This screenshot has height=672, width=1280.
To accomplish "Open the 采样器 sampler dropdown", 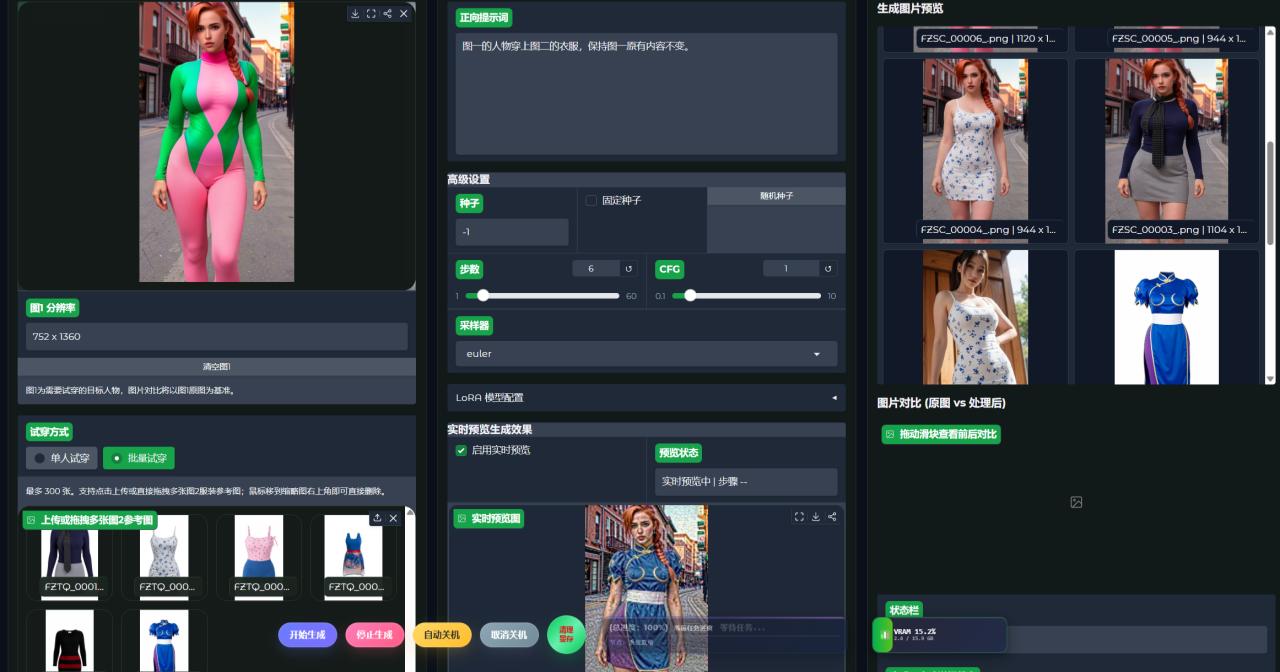I will pos(646,353).
